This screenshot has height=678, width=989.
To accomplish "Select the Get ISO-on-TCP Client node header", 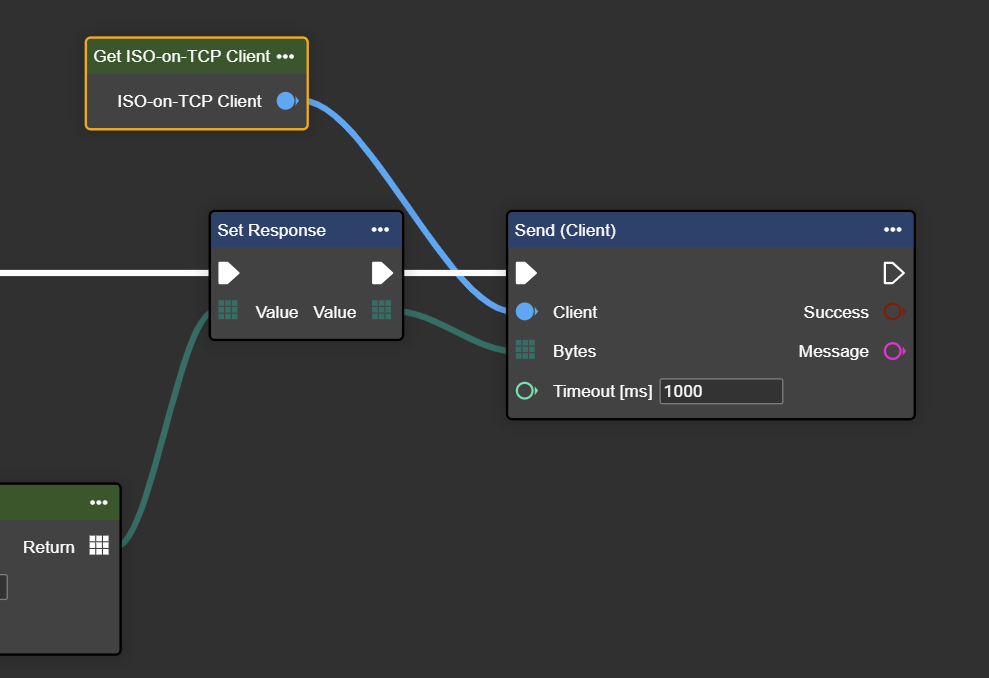I will click(x=182, y=57).
